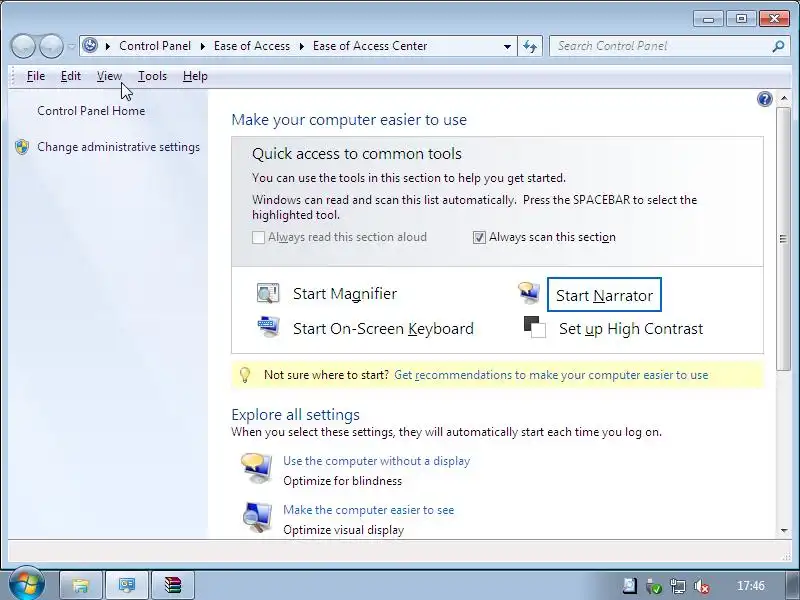Open Windows Explorer from the taskbar
The width and height of the screenshot is (800, 600).
click(x=81, y=585)
